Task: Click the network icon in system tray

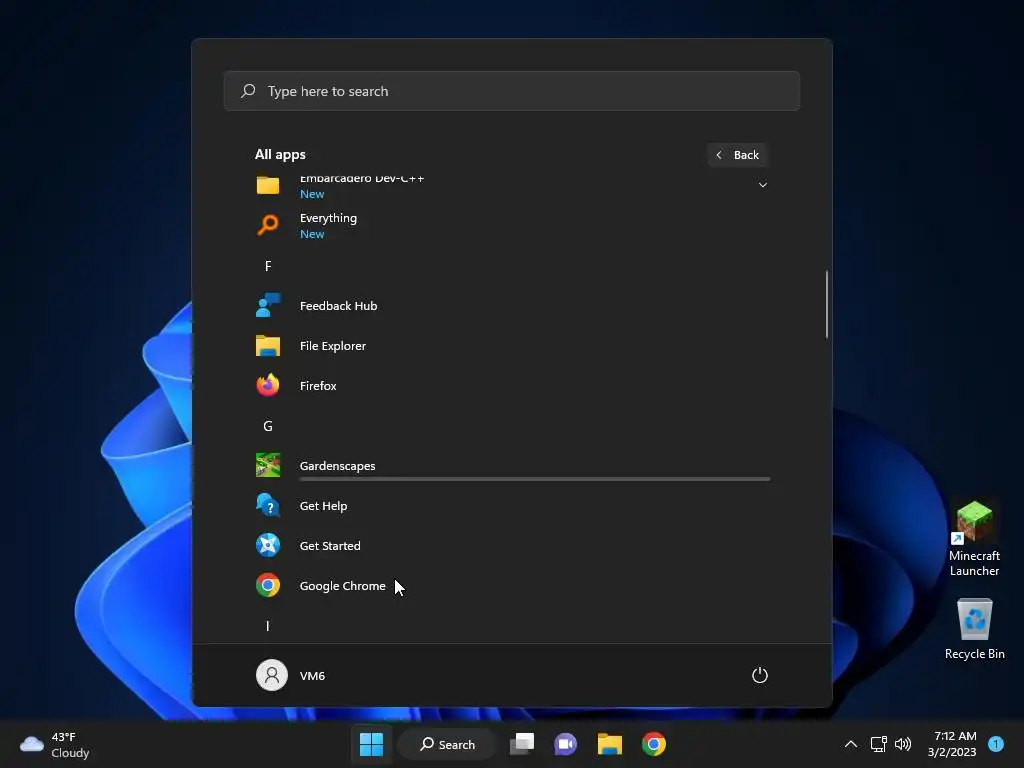Action: pos(878,744)
